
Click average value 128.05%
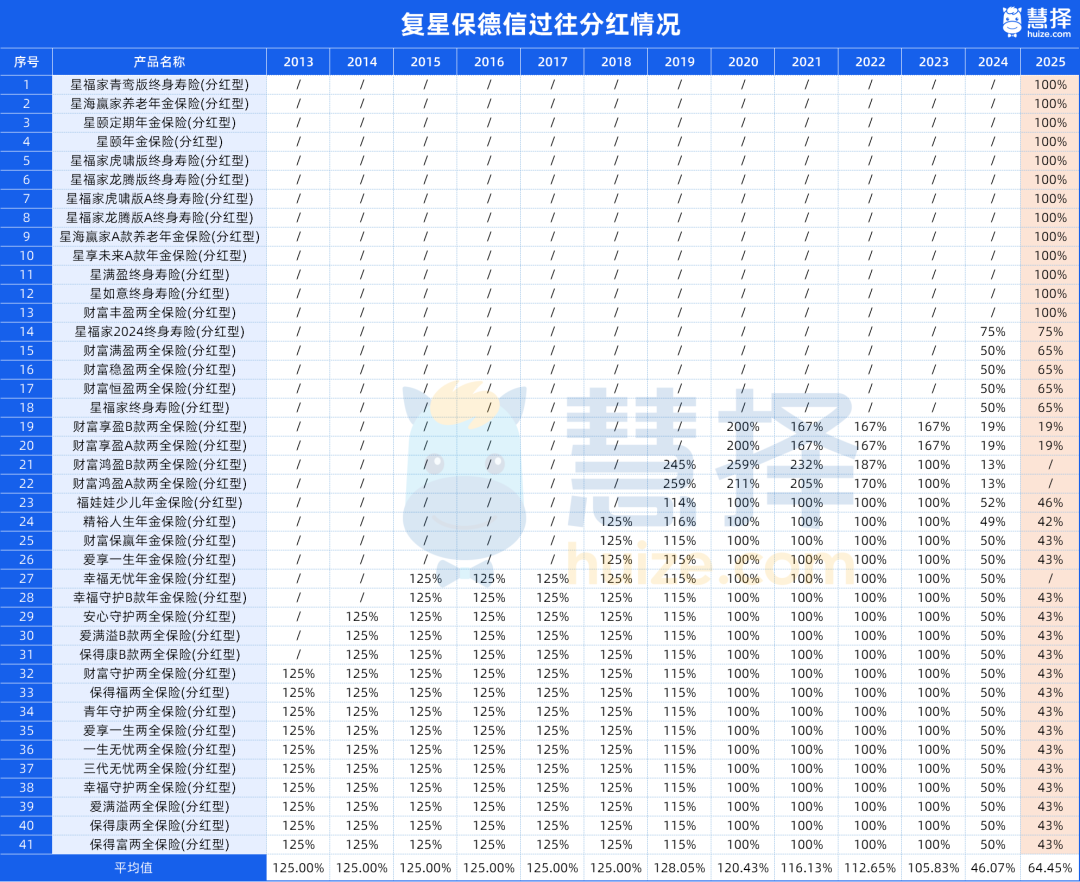680,868
